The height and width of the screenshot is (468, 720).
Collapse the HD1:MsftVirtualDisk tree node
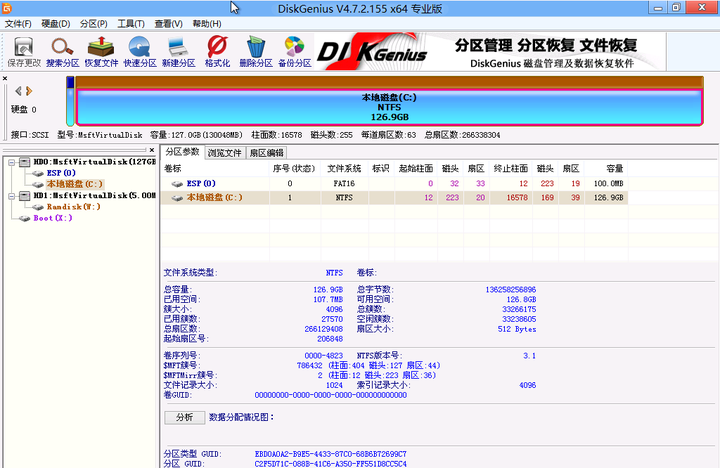point(11,196)
